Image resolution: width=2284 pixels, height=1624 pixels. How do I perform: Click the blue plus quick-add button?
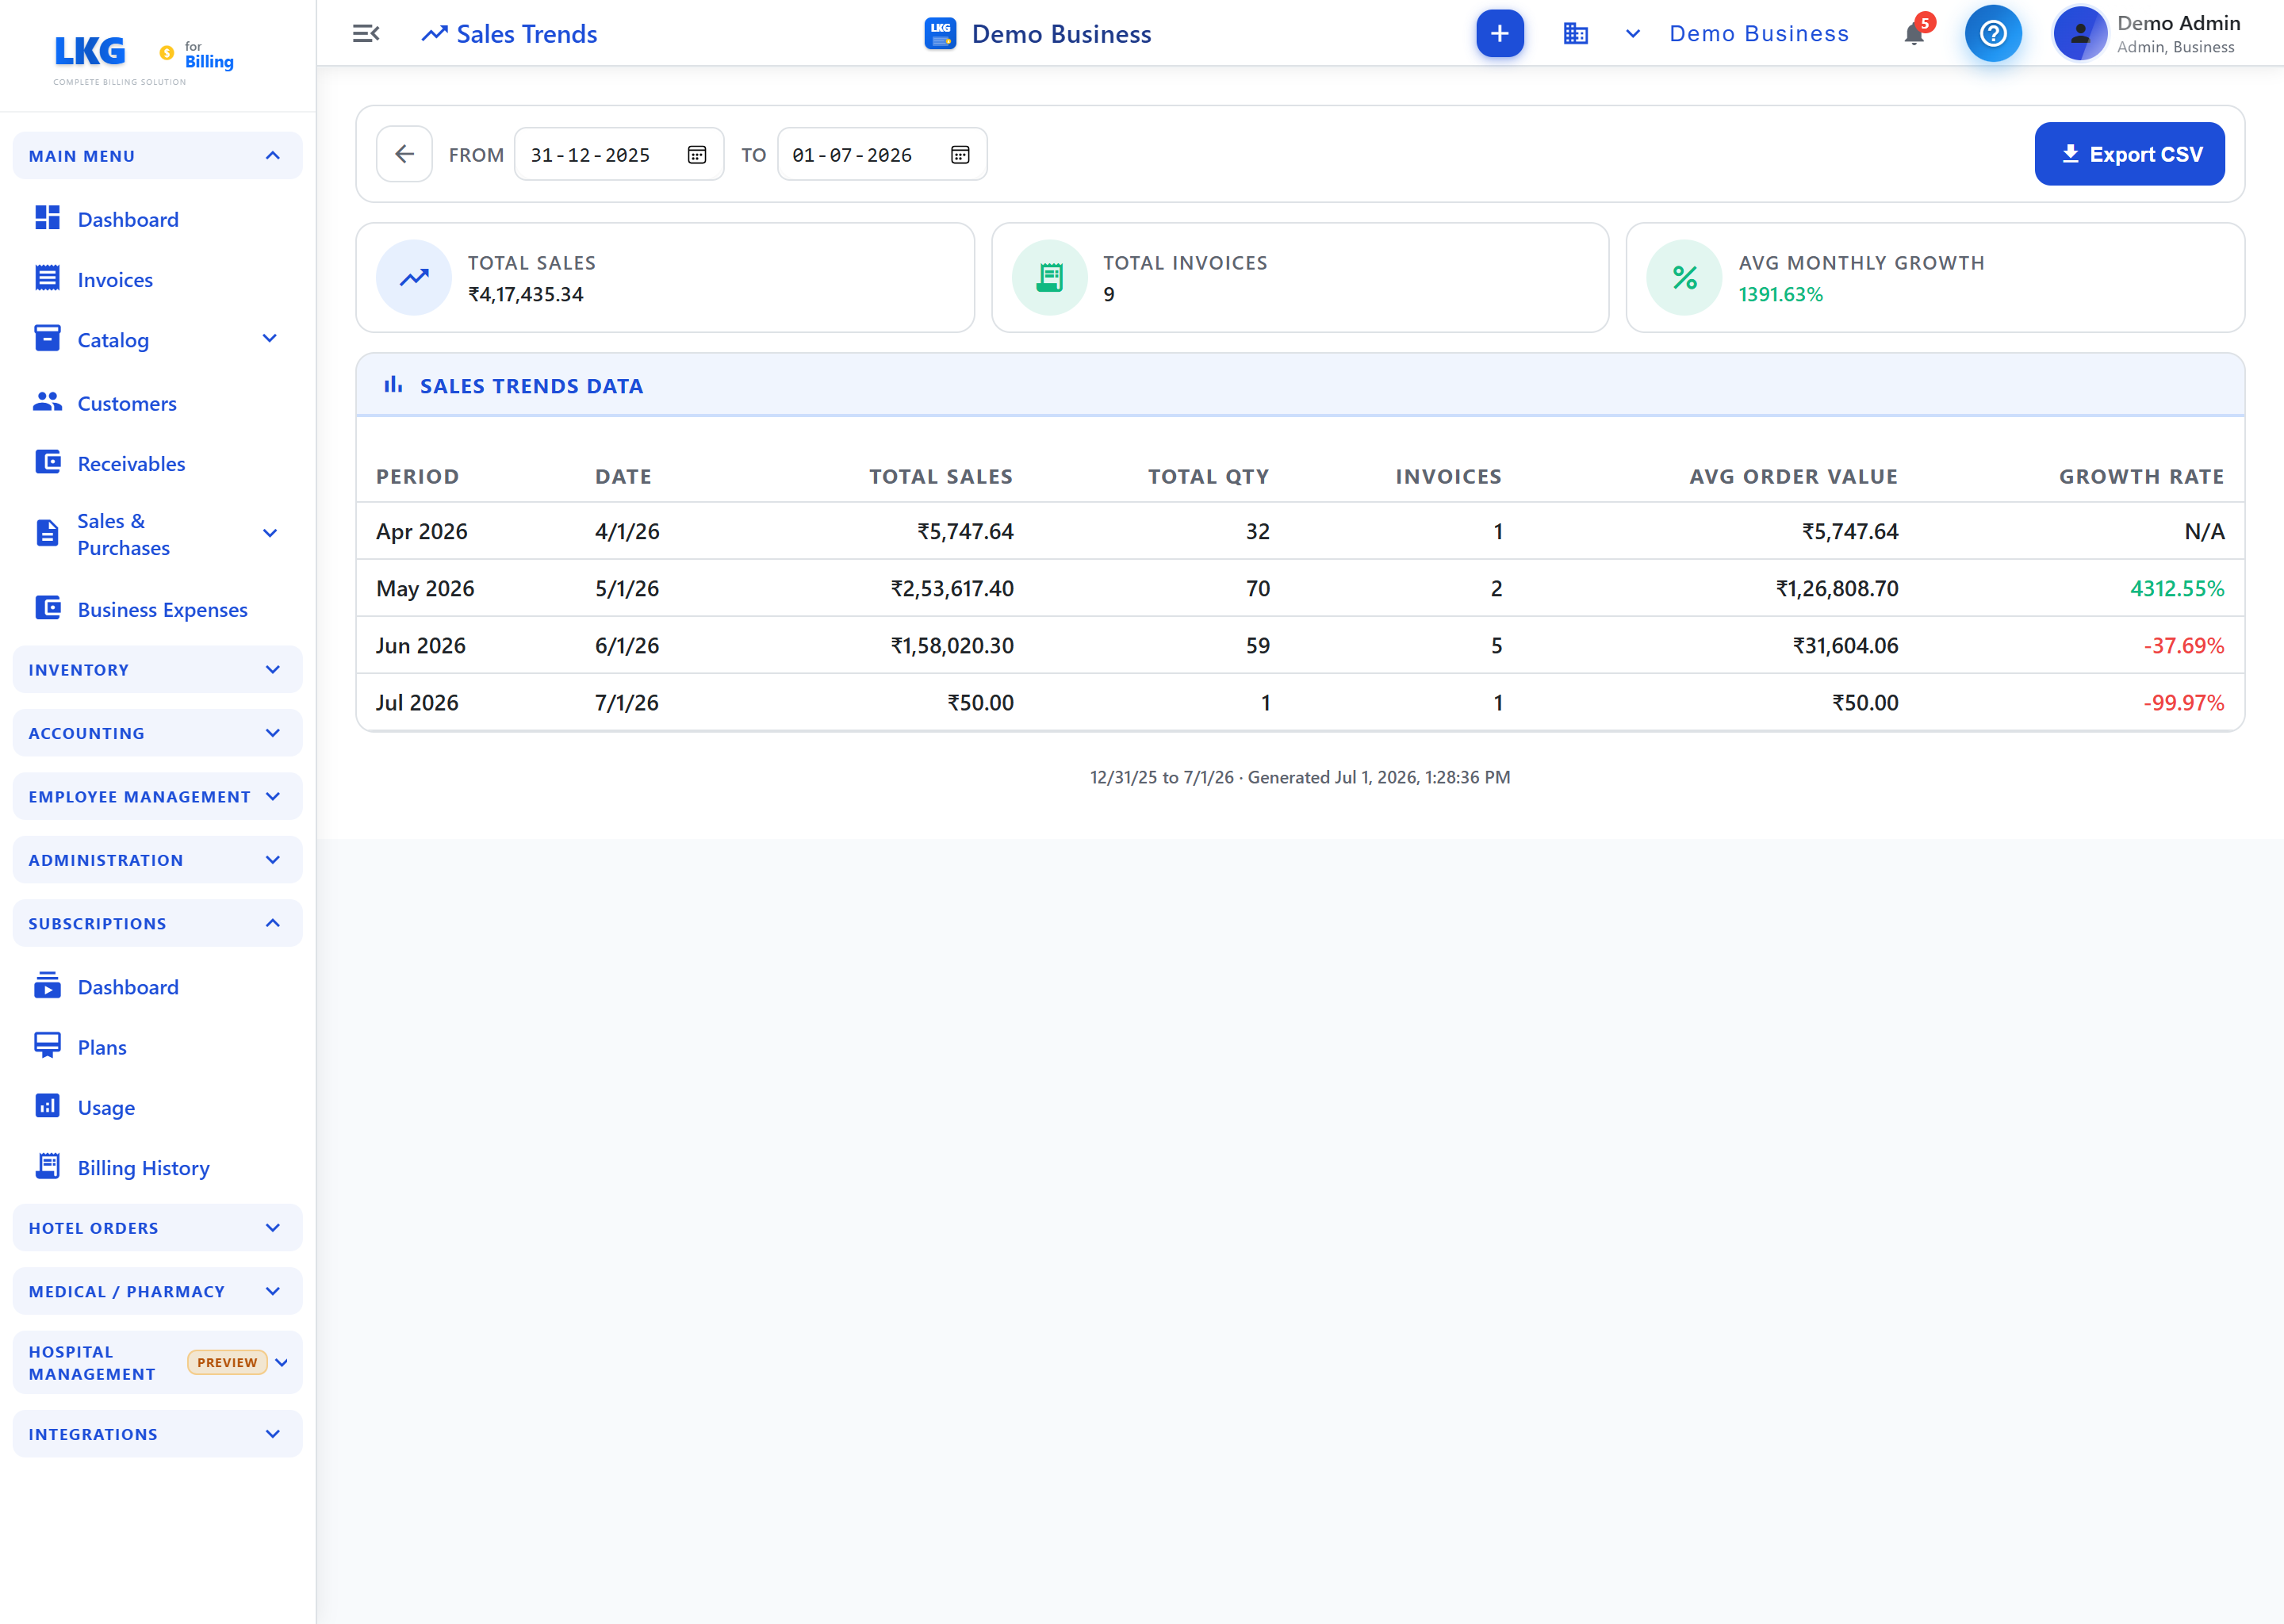[x=1499, y=34]
